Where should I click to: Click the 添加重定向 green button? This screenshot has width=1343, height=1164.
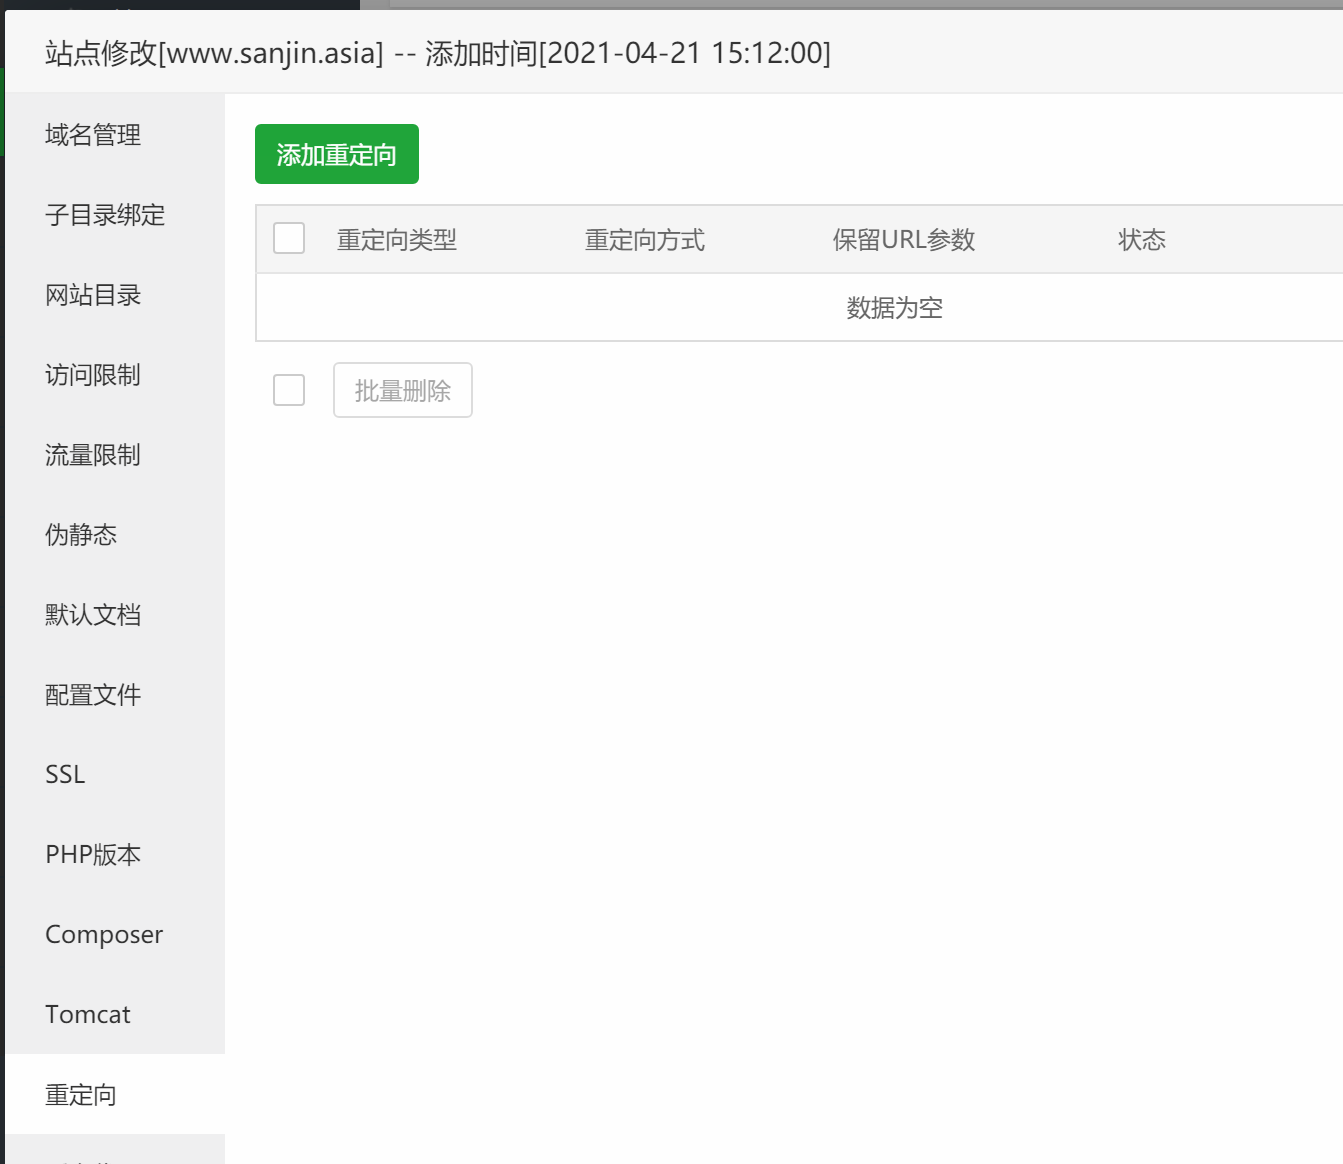click(337, 154)
